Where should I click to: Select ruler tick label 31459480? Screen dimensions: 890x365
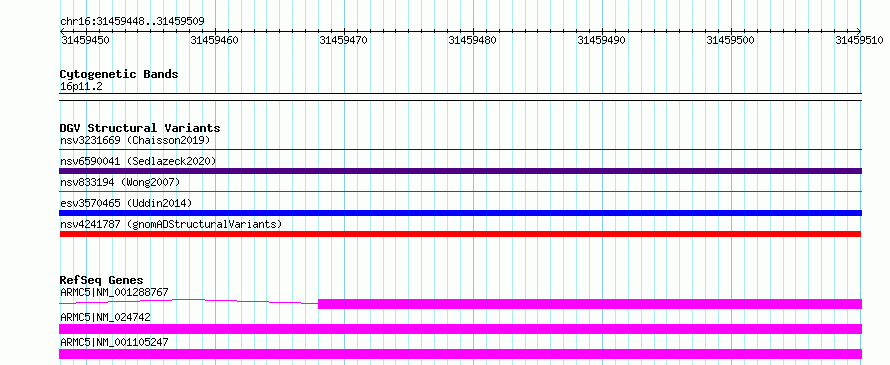472,40
